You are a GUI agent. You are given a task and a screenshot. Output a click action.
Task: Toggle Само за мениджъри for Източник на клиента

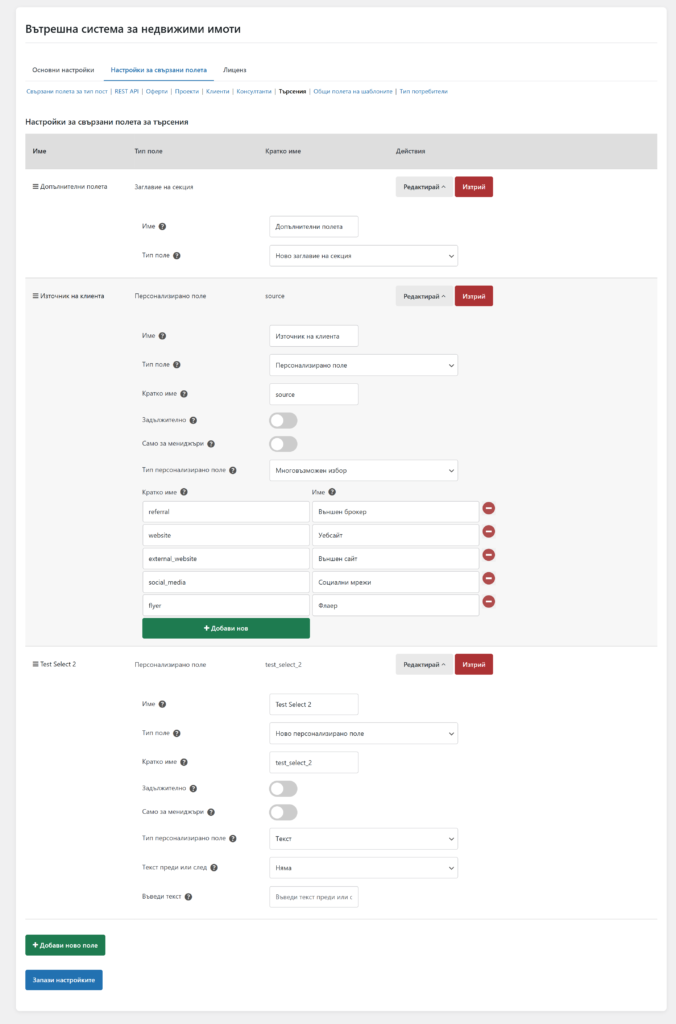(283, 444)
